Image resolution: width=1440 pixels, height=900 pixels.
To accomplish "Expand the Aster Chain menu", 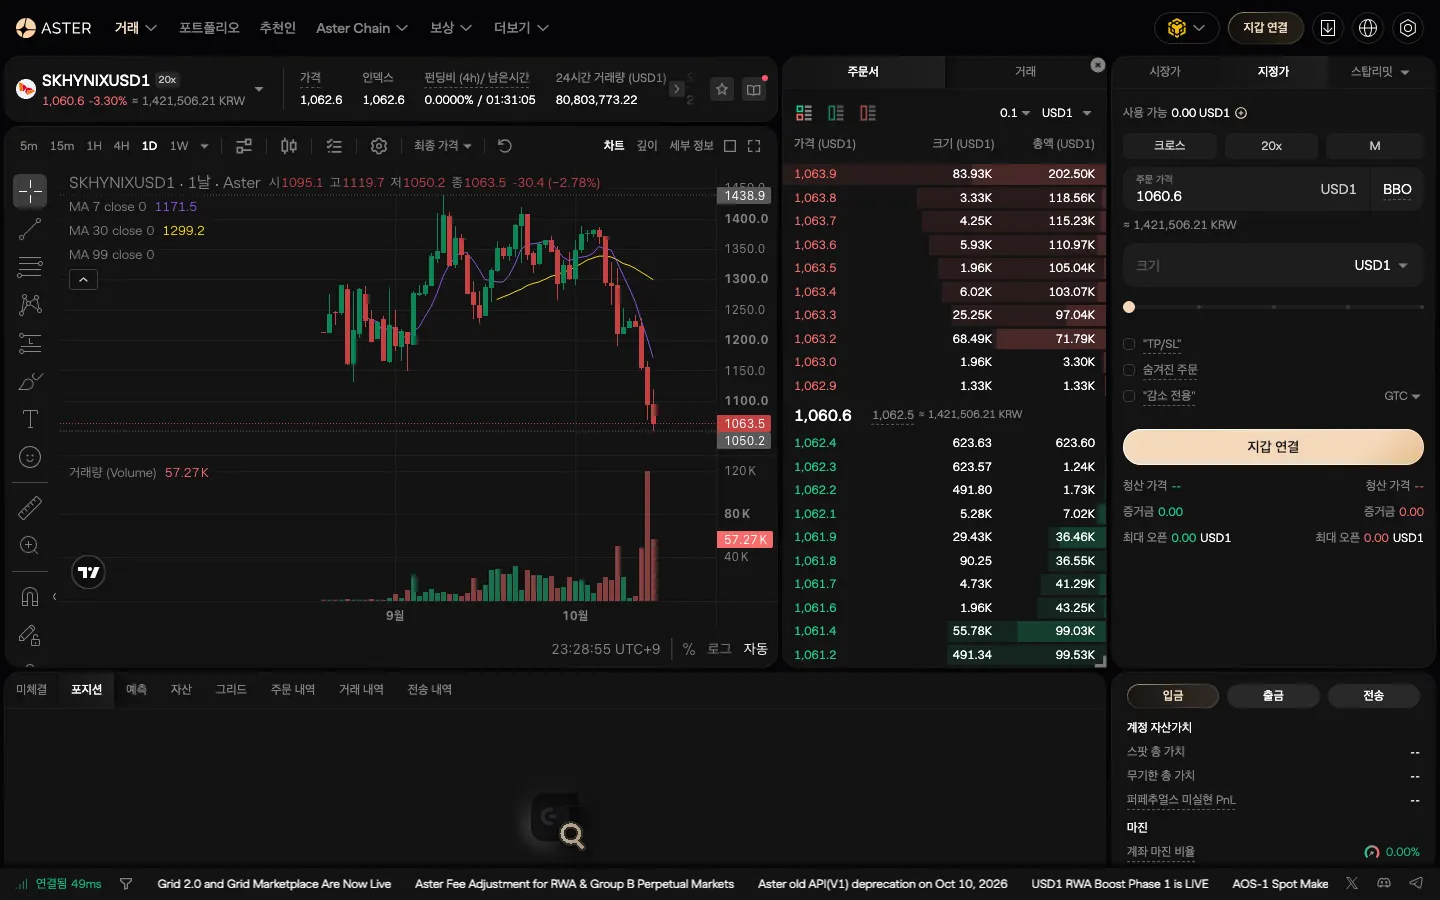I will pyautogui.click(x=362, y=28).
